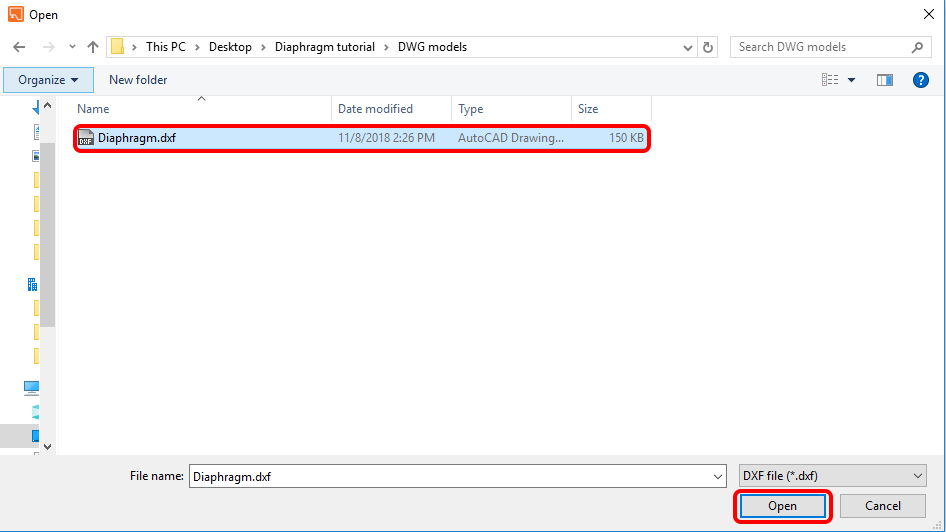
Task: Click the DXF file icon of Diaphragm.dxf
Action: pyautogui.click(x=86, y=138)
